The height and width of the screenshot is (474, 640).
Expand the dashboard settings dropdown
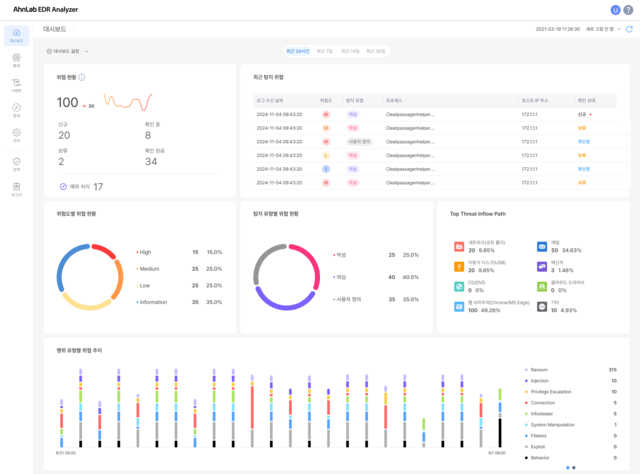67,51
